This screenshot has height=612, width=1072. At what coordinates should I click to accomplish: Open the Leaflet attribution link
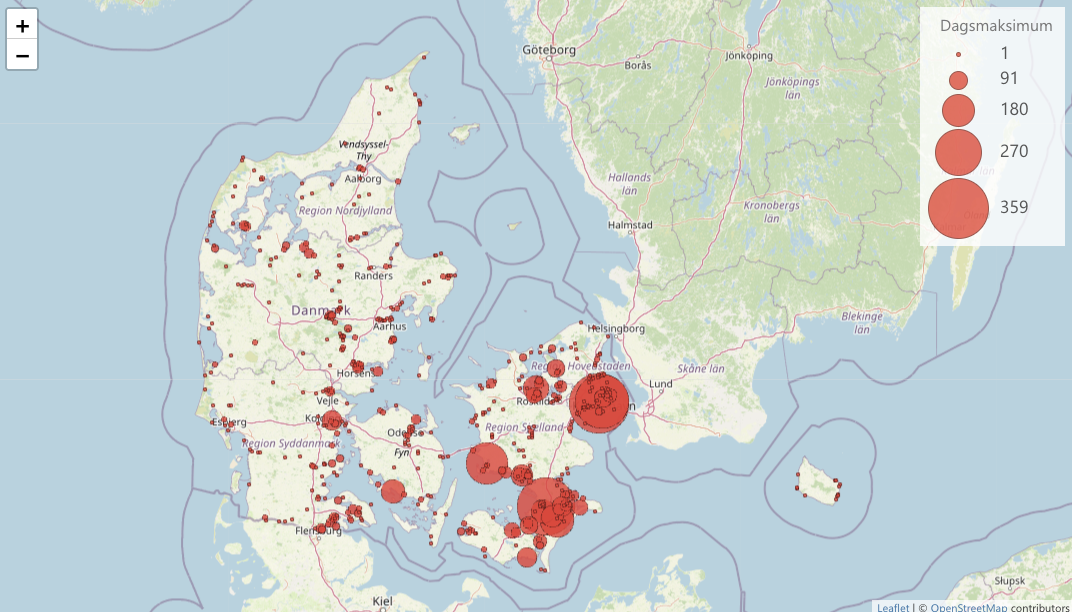click(893, 606)
